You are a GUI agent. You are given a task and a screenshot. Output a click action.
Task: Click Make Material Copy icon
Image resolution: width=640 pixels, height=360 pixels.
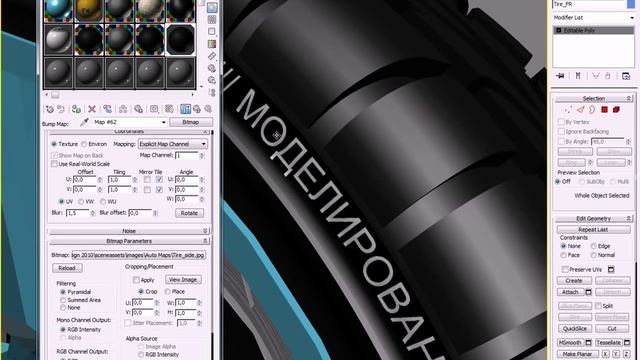(107, 109)
